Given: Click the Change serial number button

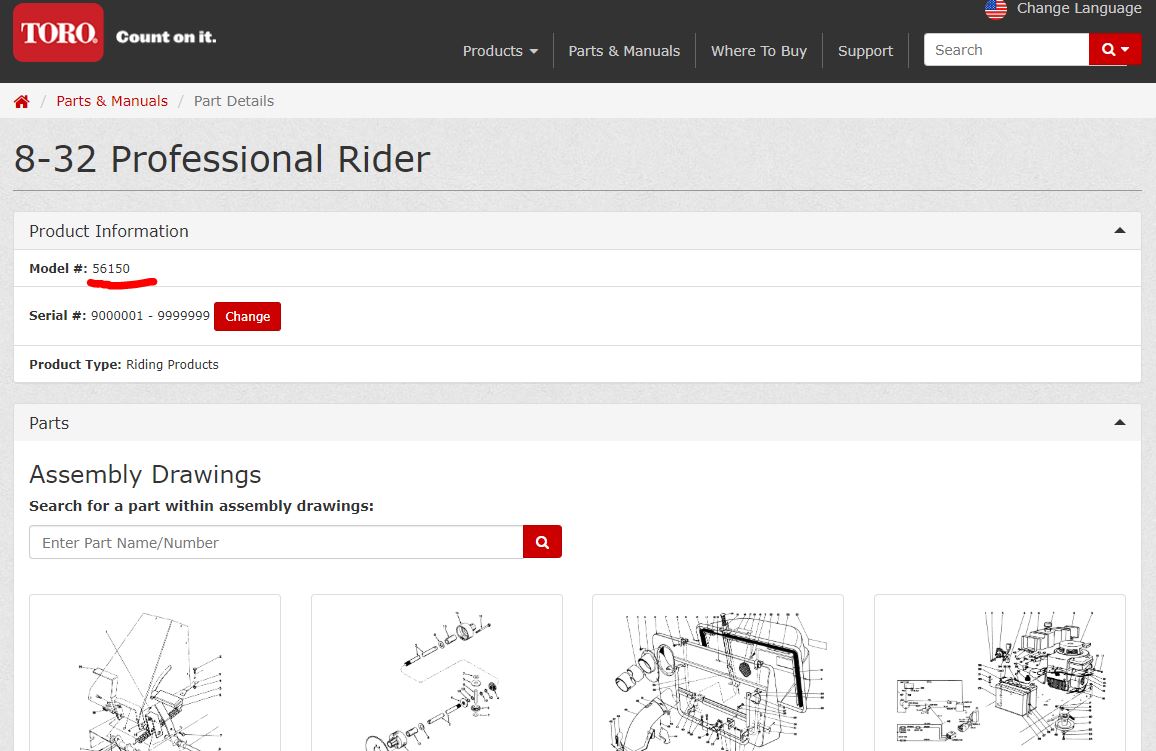Looking at the screenshot, I should point(247,316).
